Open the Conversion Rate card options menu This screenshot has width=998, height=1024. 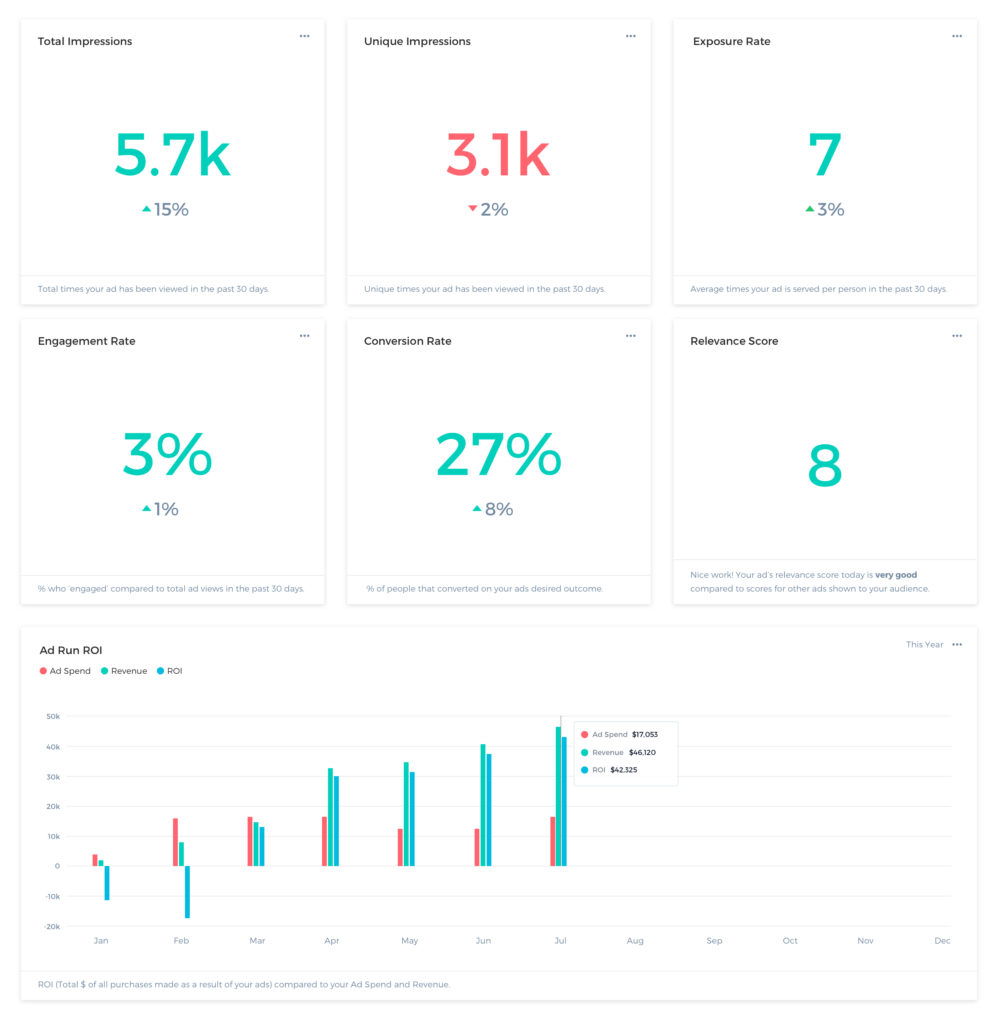coord(631,335)
